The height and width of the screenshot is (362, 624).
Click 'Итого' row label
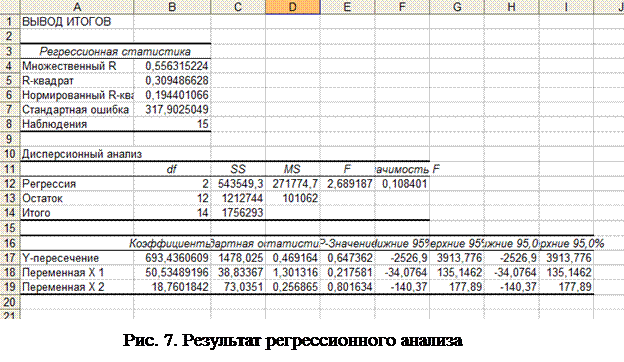77,213
